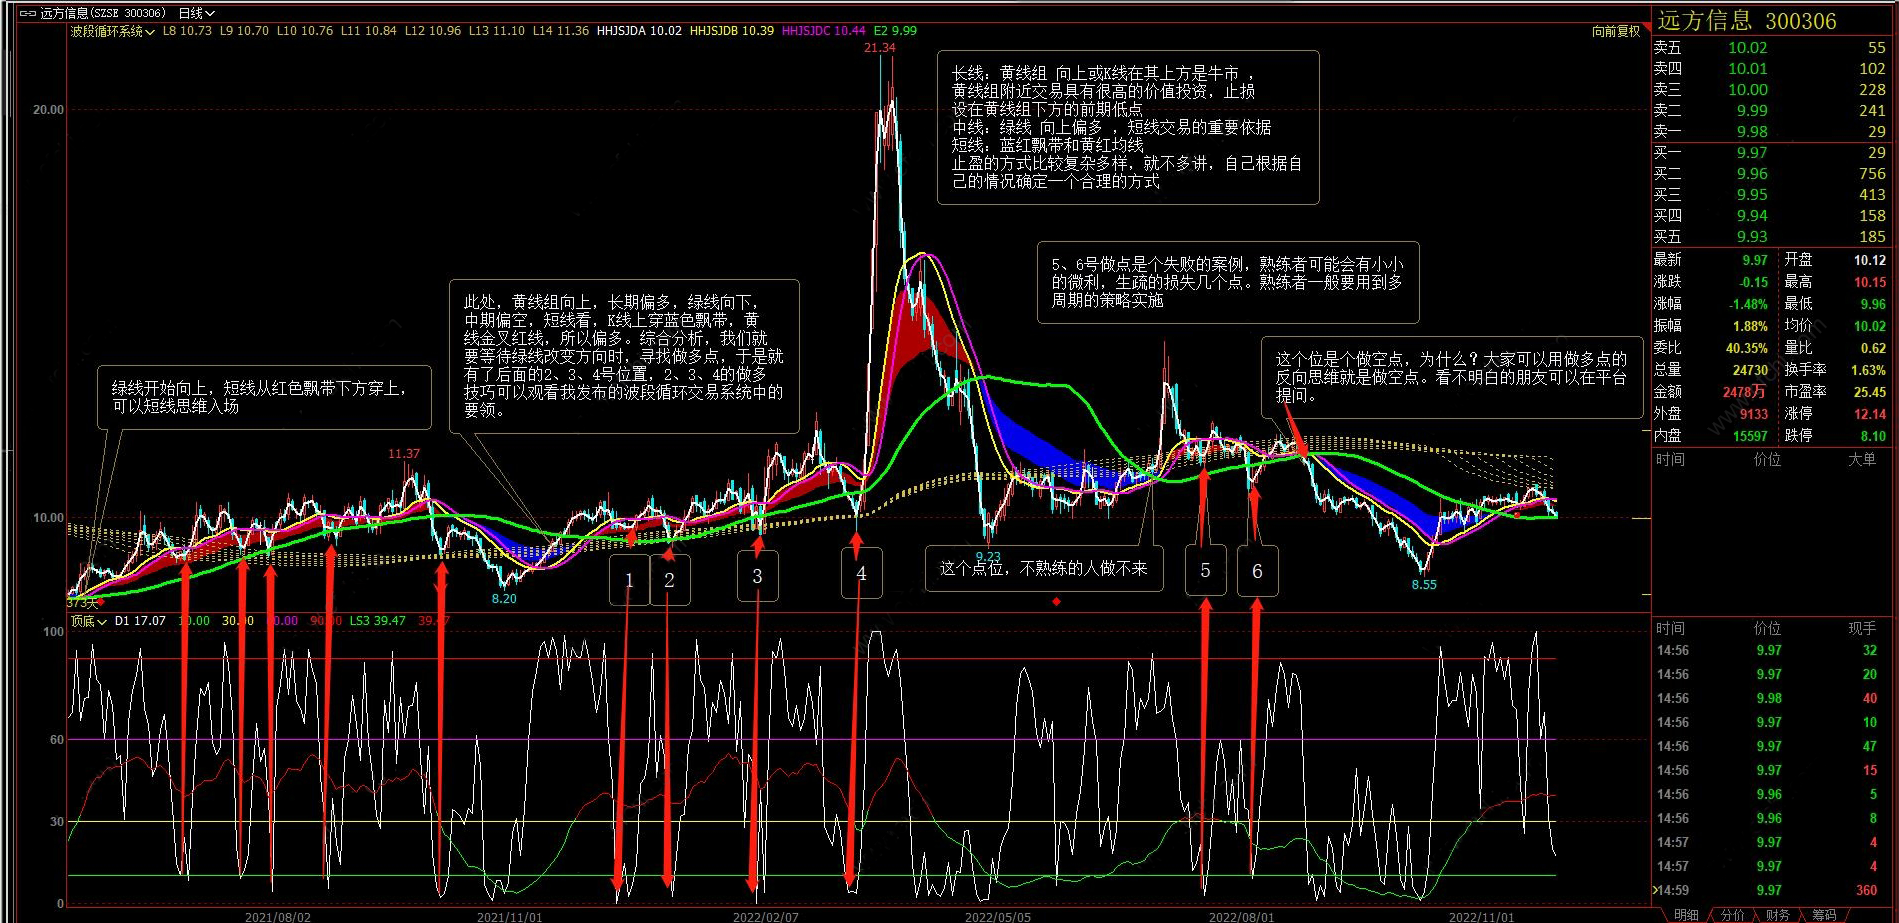Click the 开盘 value 10.12

pos(1870,260)
